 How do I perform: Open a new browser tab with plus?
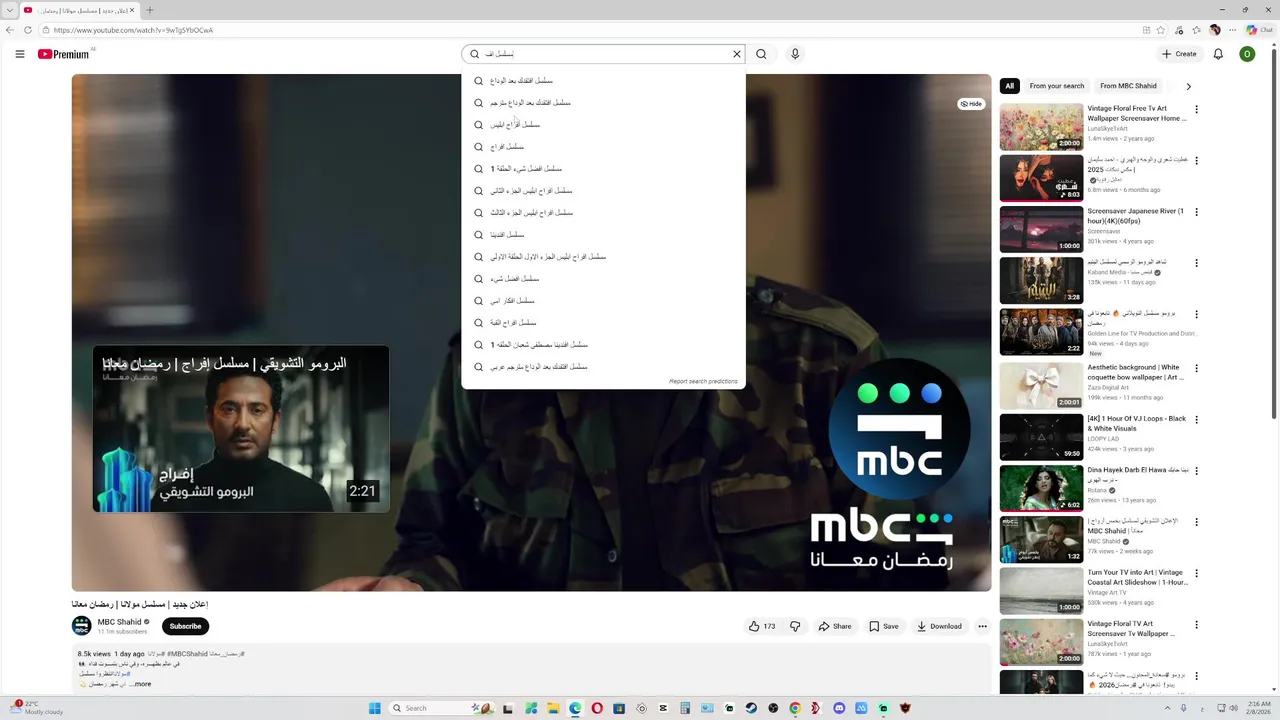[150, 10]
